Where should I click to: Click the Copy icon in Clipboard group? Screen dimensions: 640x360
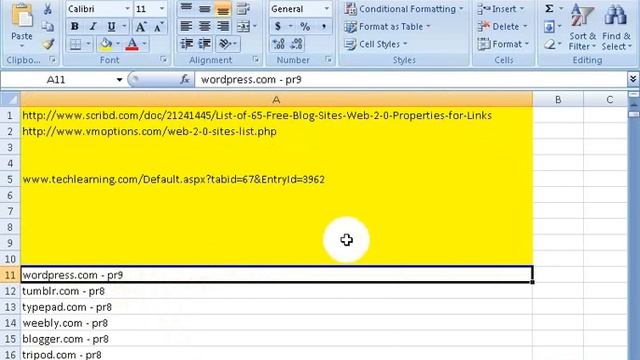pyautogui.click(x=48, y=27)
